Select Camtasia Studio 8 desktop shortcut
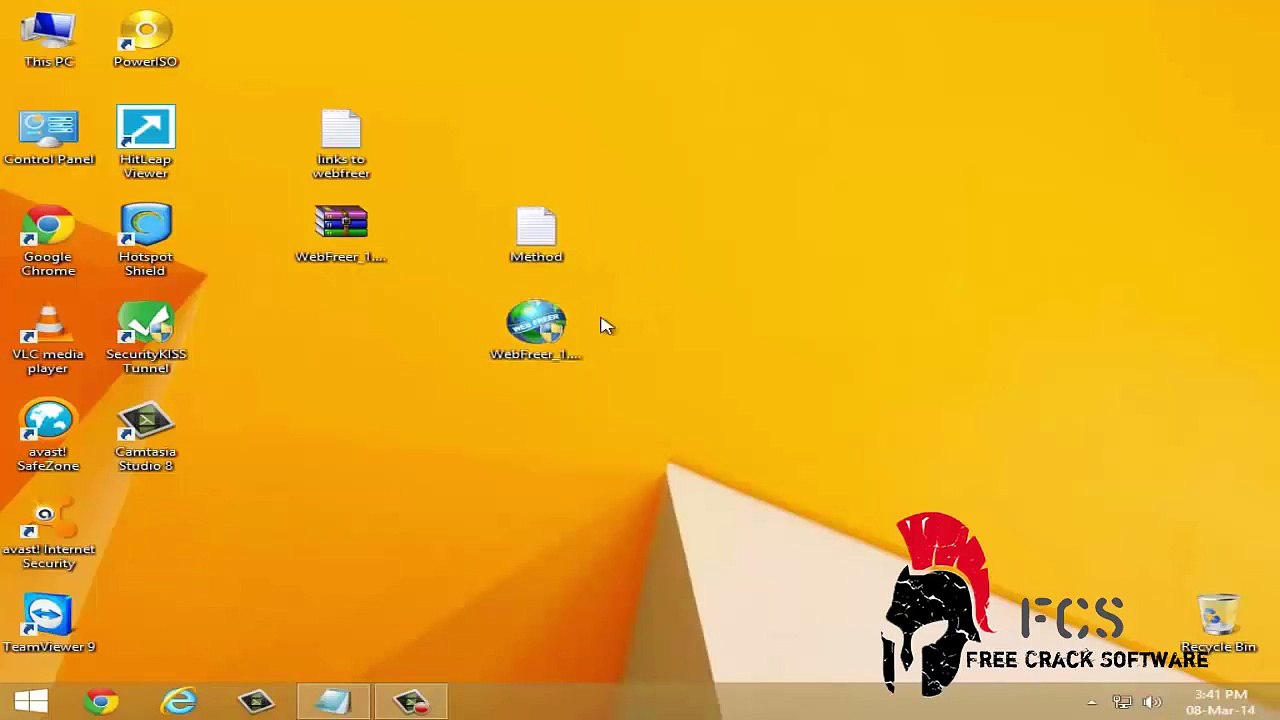This screenshot has height=720, width=1280. coord(145,435)
